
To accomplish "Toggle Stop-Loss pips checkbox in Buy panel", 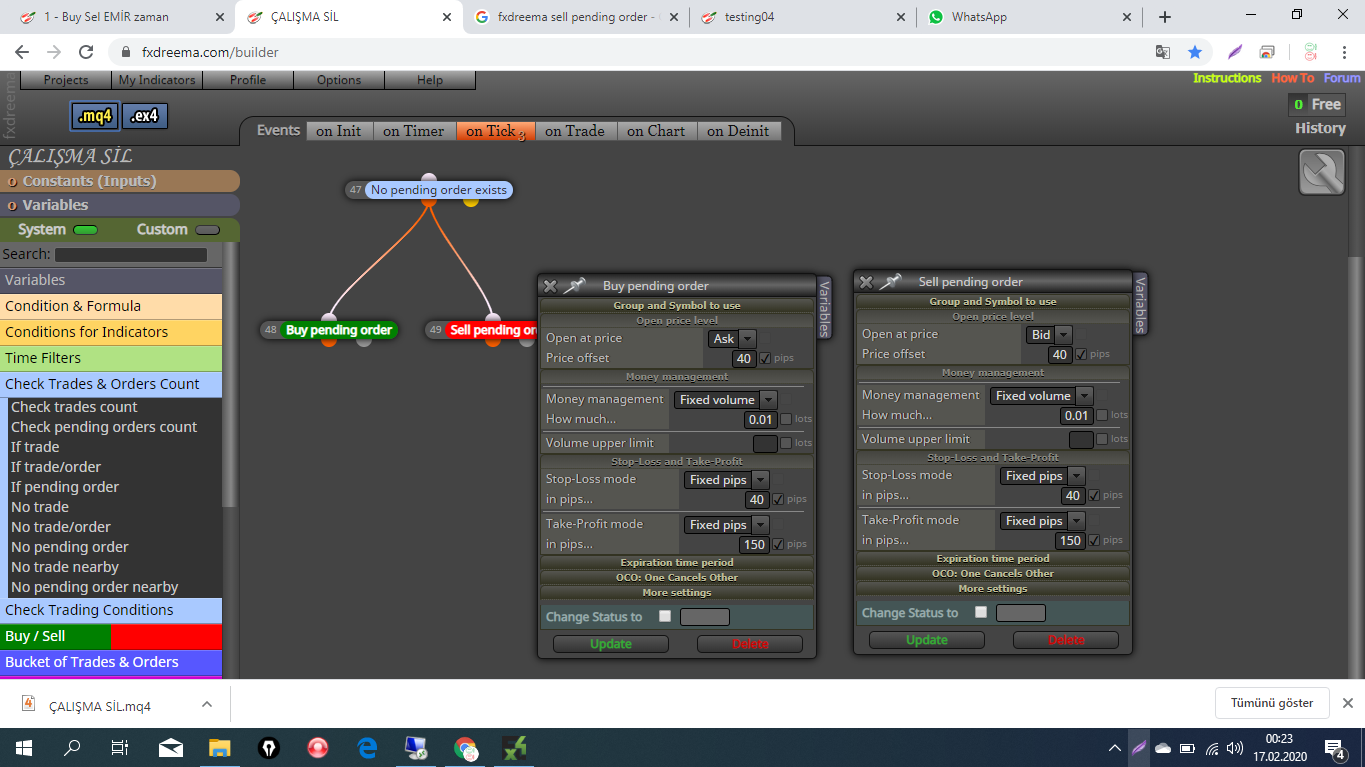I will click(x=778, y=499).
